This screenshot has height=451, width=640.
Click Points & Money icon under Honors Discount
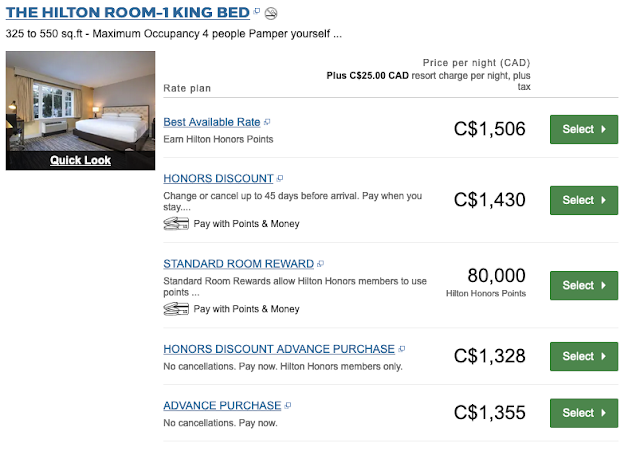[x=176, y=223]
